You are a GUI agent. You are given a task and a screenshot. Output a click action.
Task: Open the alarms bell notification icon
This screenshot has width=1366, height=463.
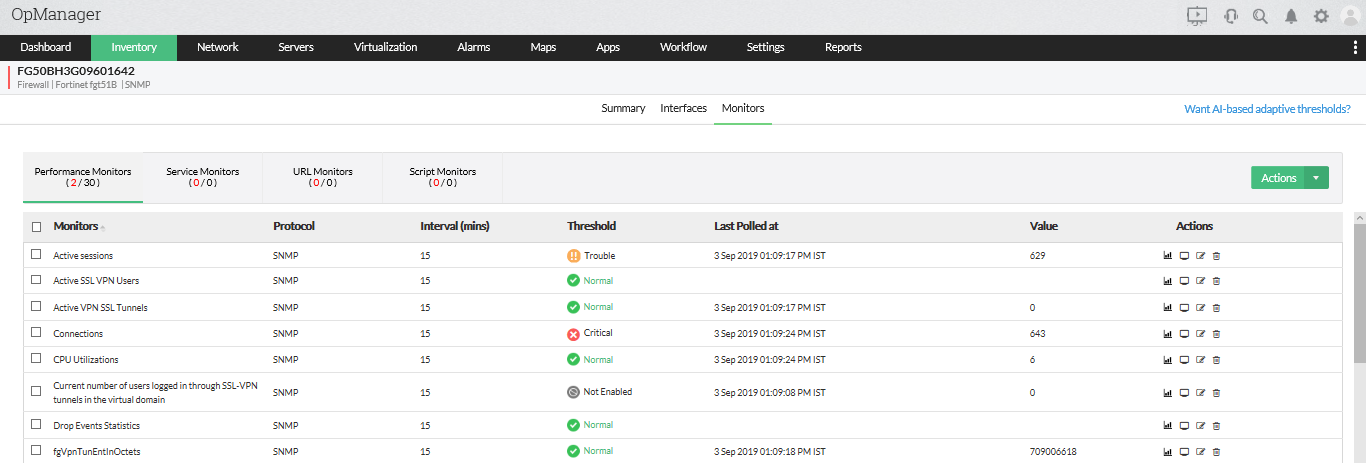click(1291, 16)
